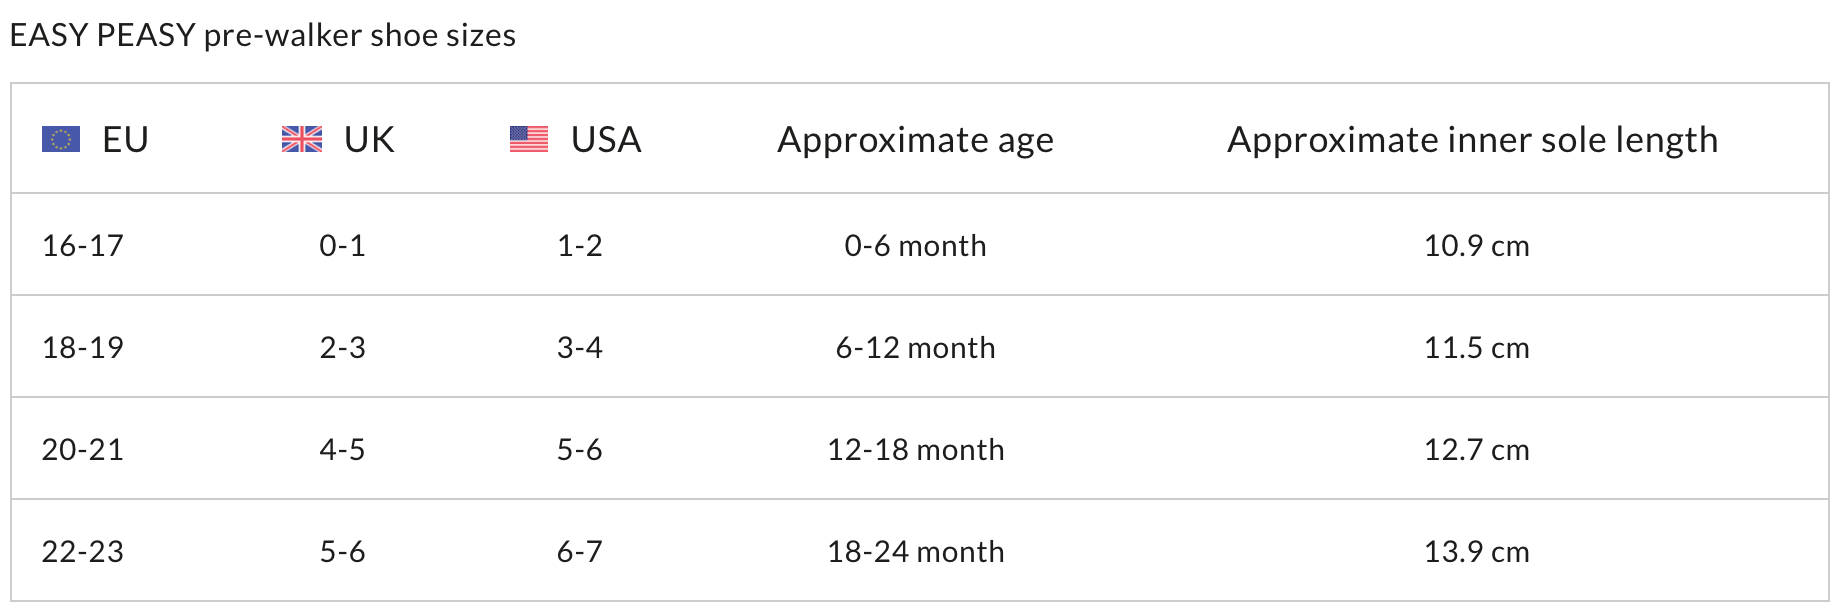Click the EASY PEASY pre-walker title
Screen dimensions: 1842x614
(x=263, y=36)
